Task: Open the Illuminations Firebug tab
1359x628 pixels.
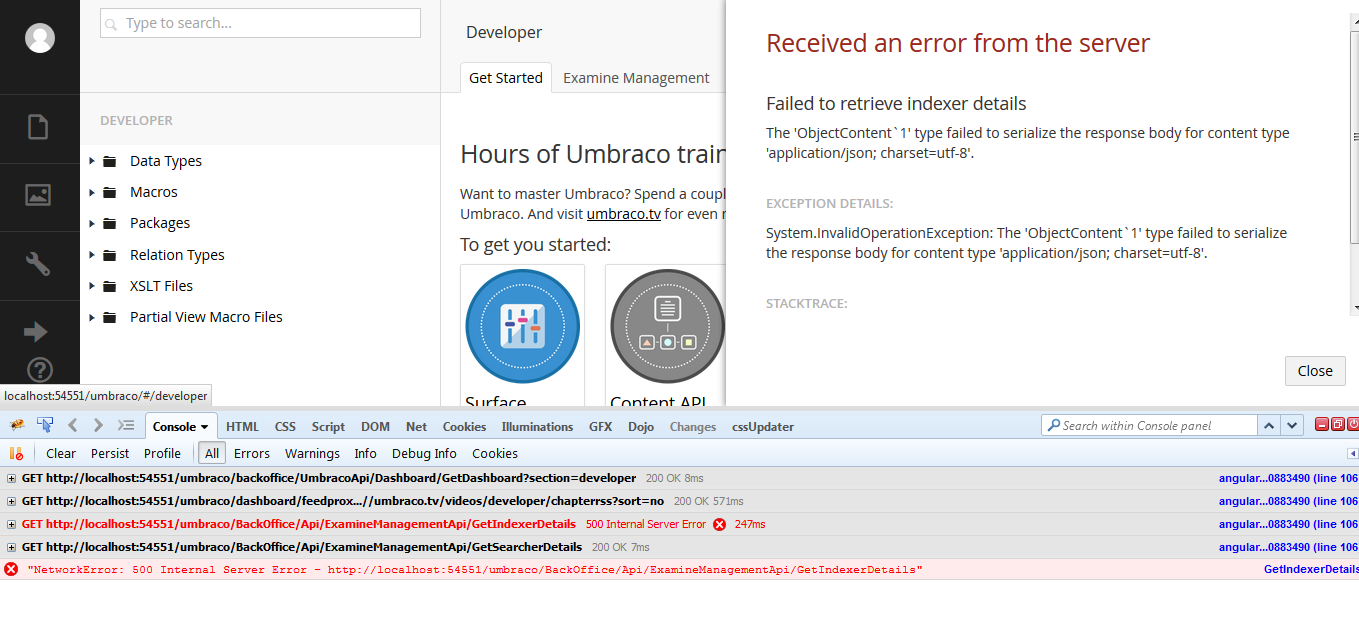Action: pyautogui.click(x=537, y=426)
